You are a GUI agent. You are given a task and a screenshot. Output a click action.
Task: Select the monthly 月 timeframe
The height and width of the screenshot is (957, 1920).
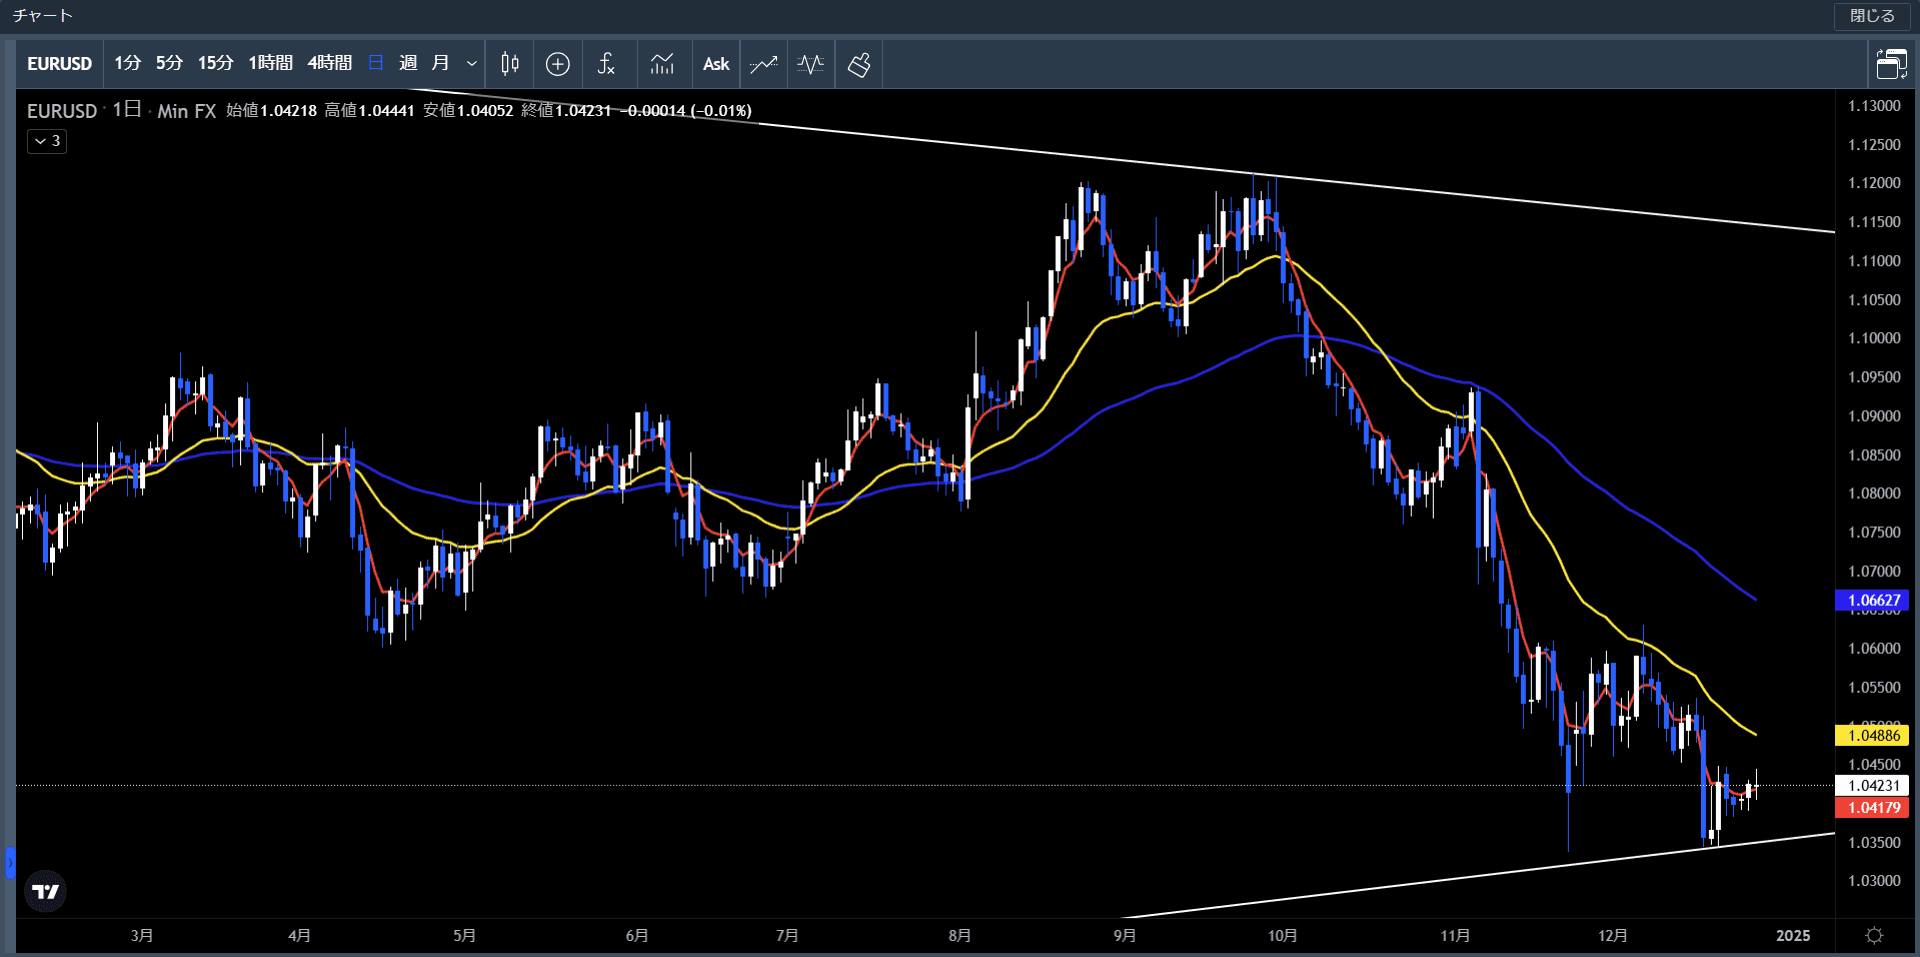coord(440,64)
